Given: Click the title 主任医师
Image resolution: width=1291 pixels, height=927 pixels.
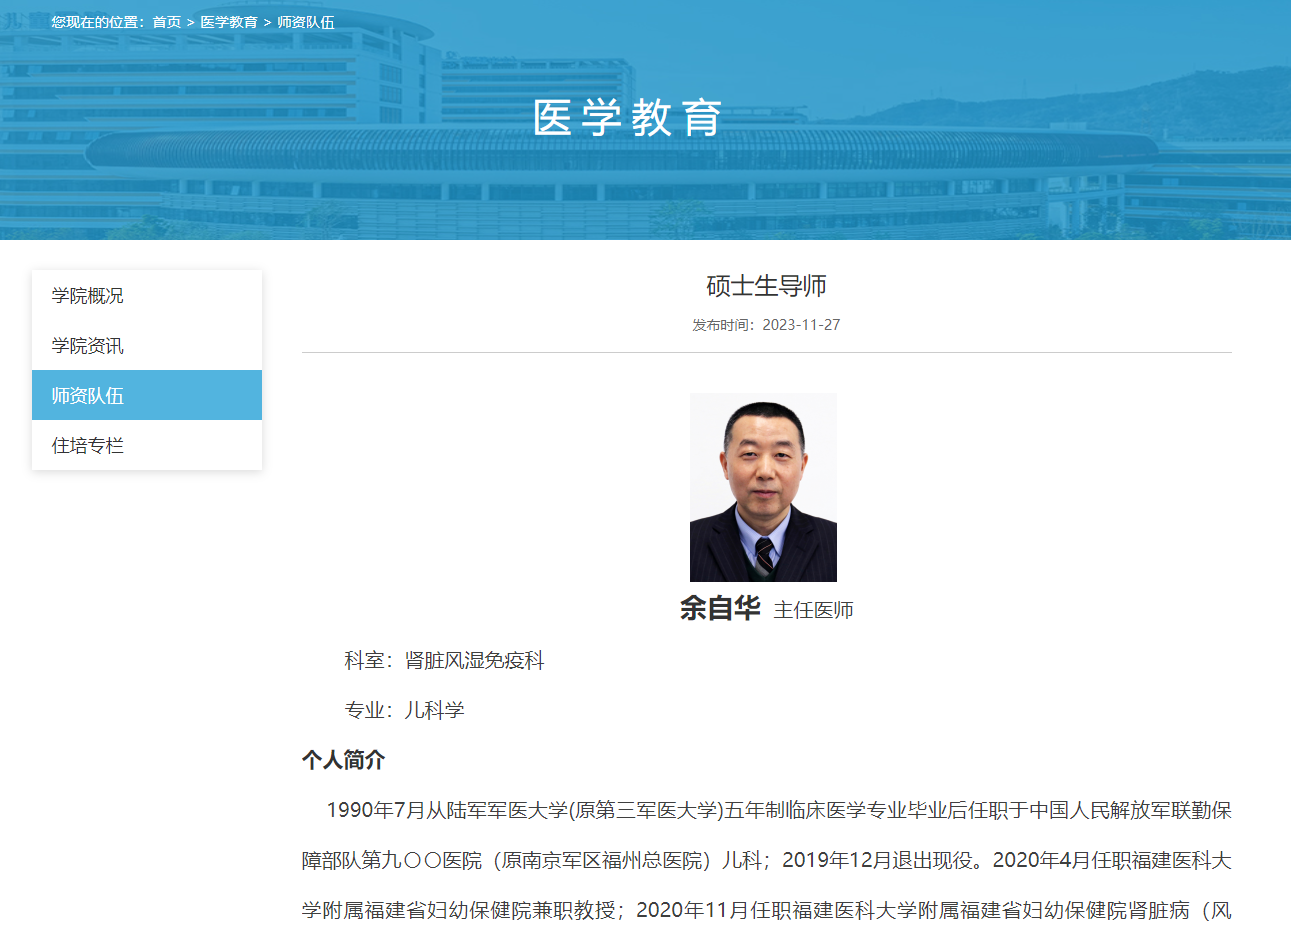Looking at the screenshot, I should pos(813,610).
